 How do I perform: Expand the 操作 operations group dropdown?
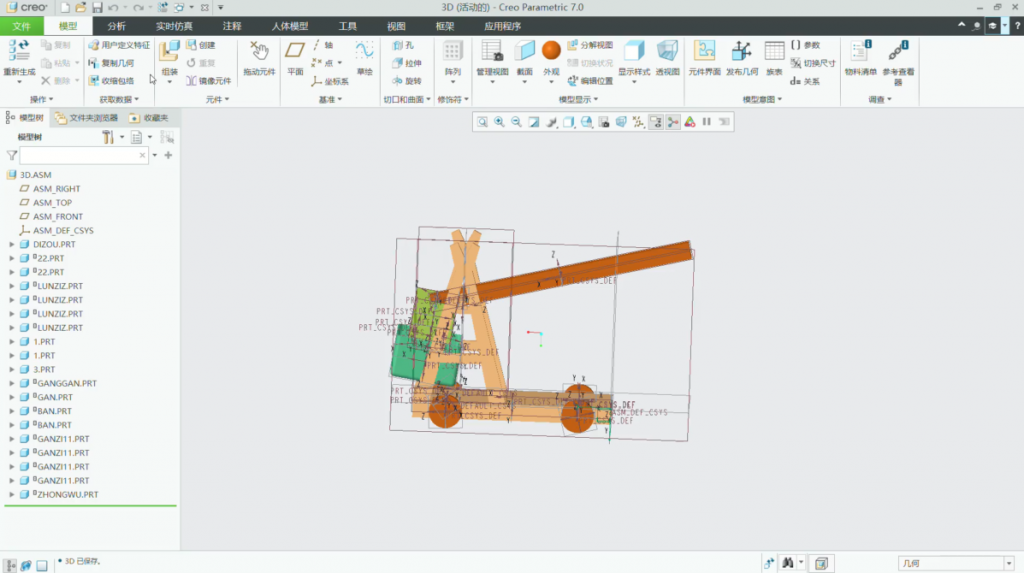tap(42, 99)
